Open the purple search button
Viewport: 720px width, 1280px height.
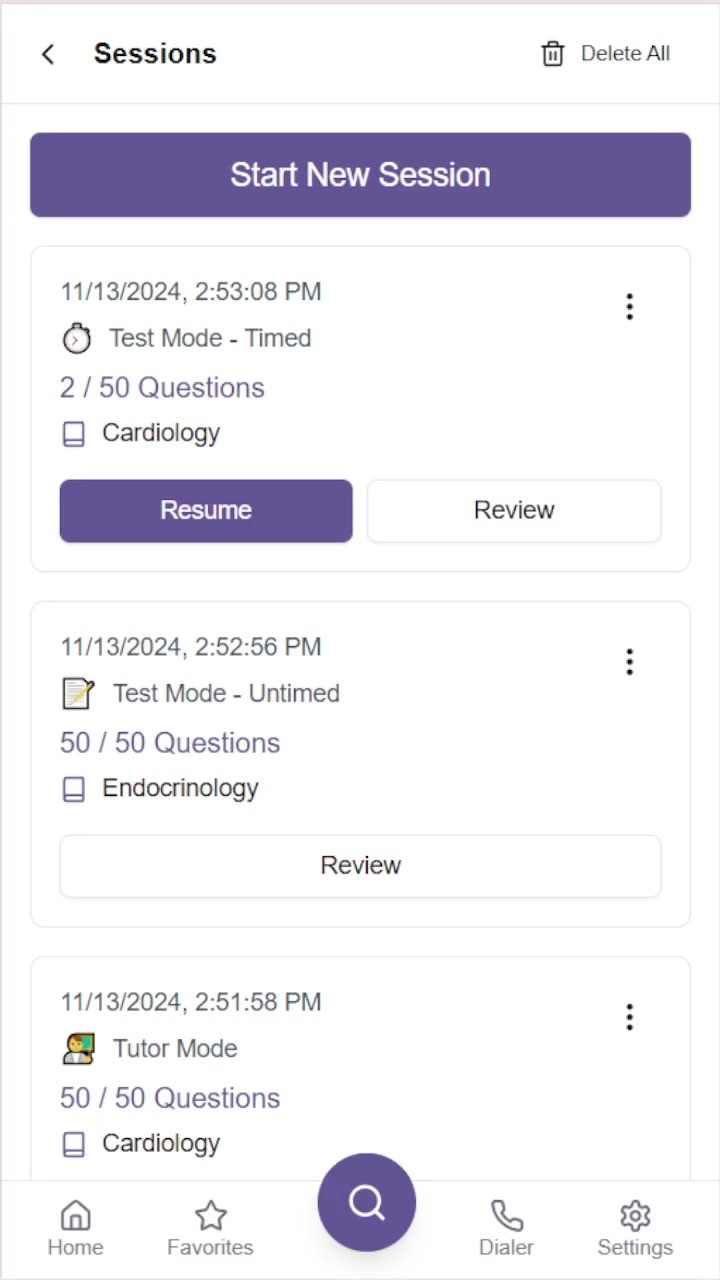point(366,1202)
